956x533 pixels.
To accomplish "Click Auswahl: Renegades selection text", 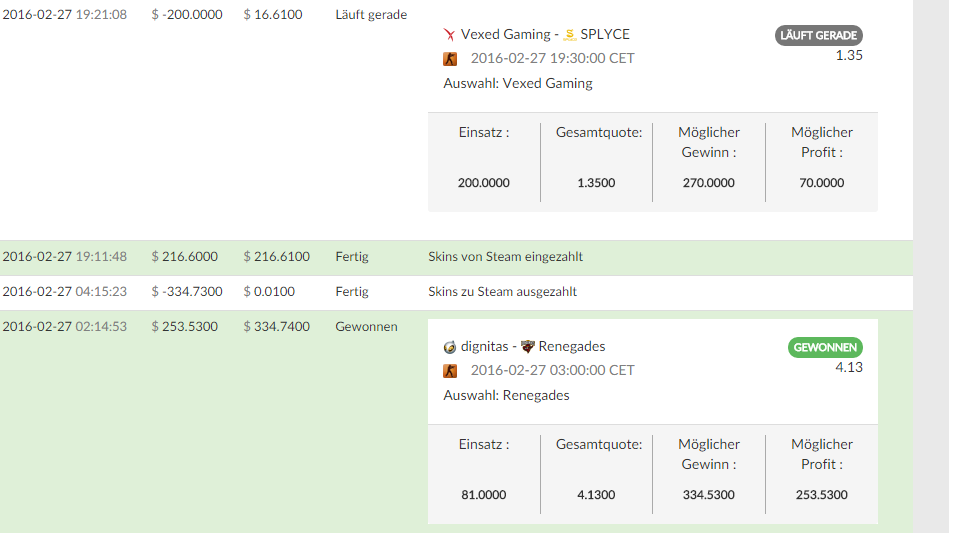I will tap(506, 395).
